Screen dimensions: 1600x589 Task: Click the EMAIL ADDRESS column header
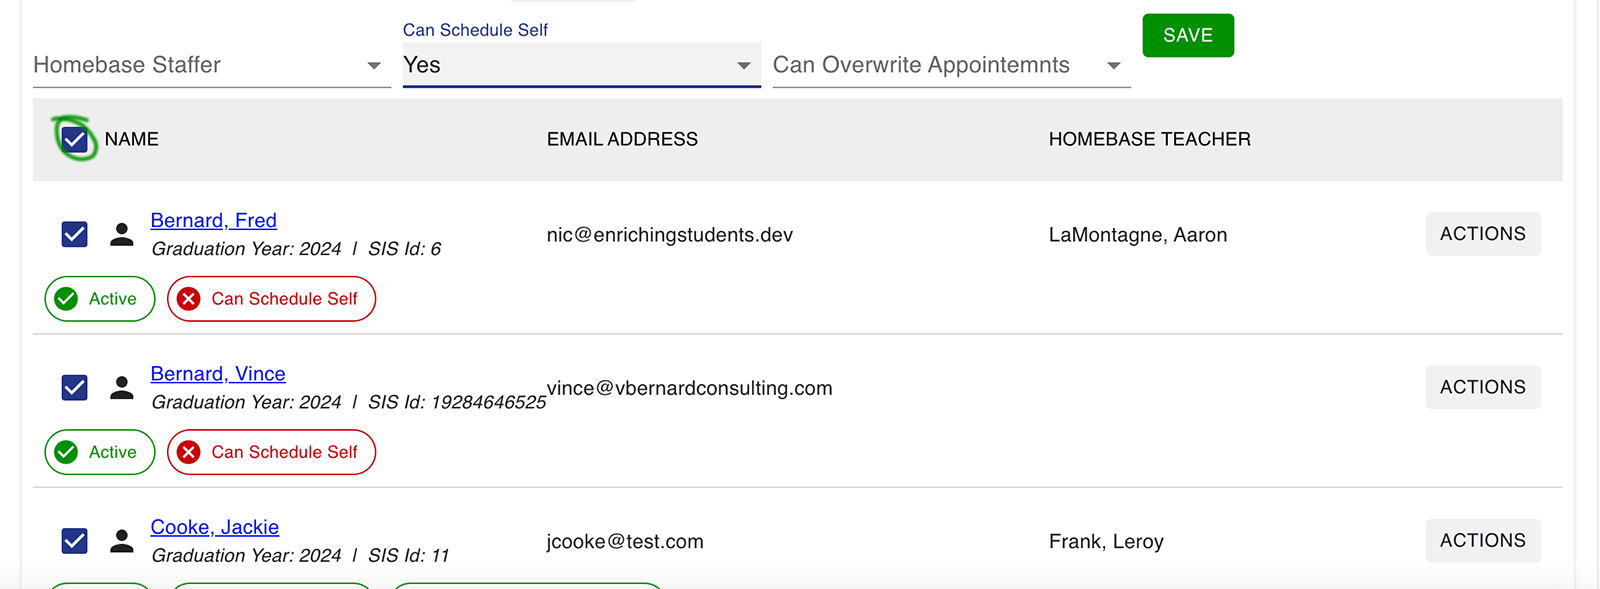[x=622, y=139]
